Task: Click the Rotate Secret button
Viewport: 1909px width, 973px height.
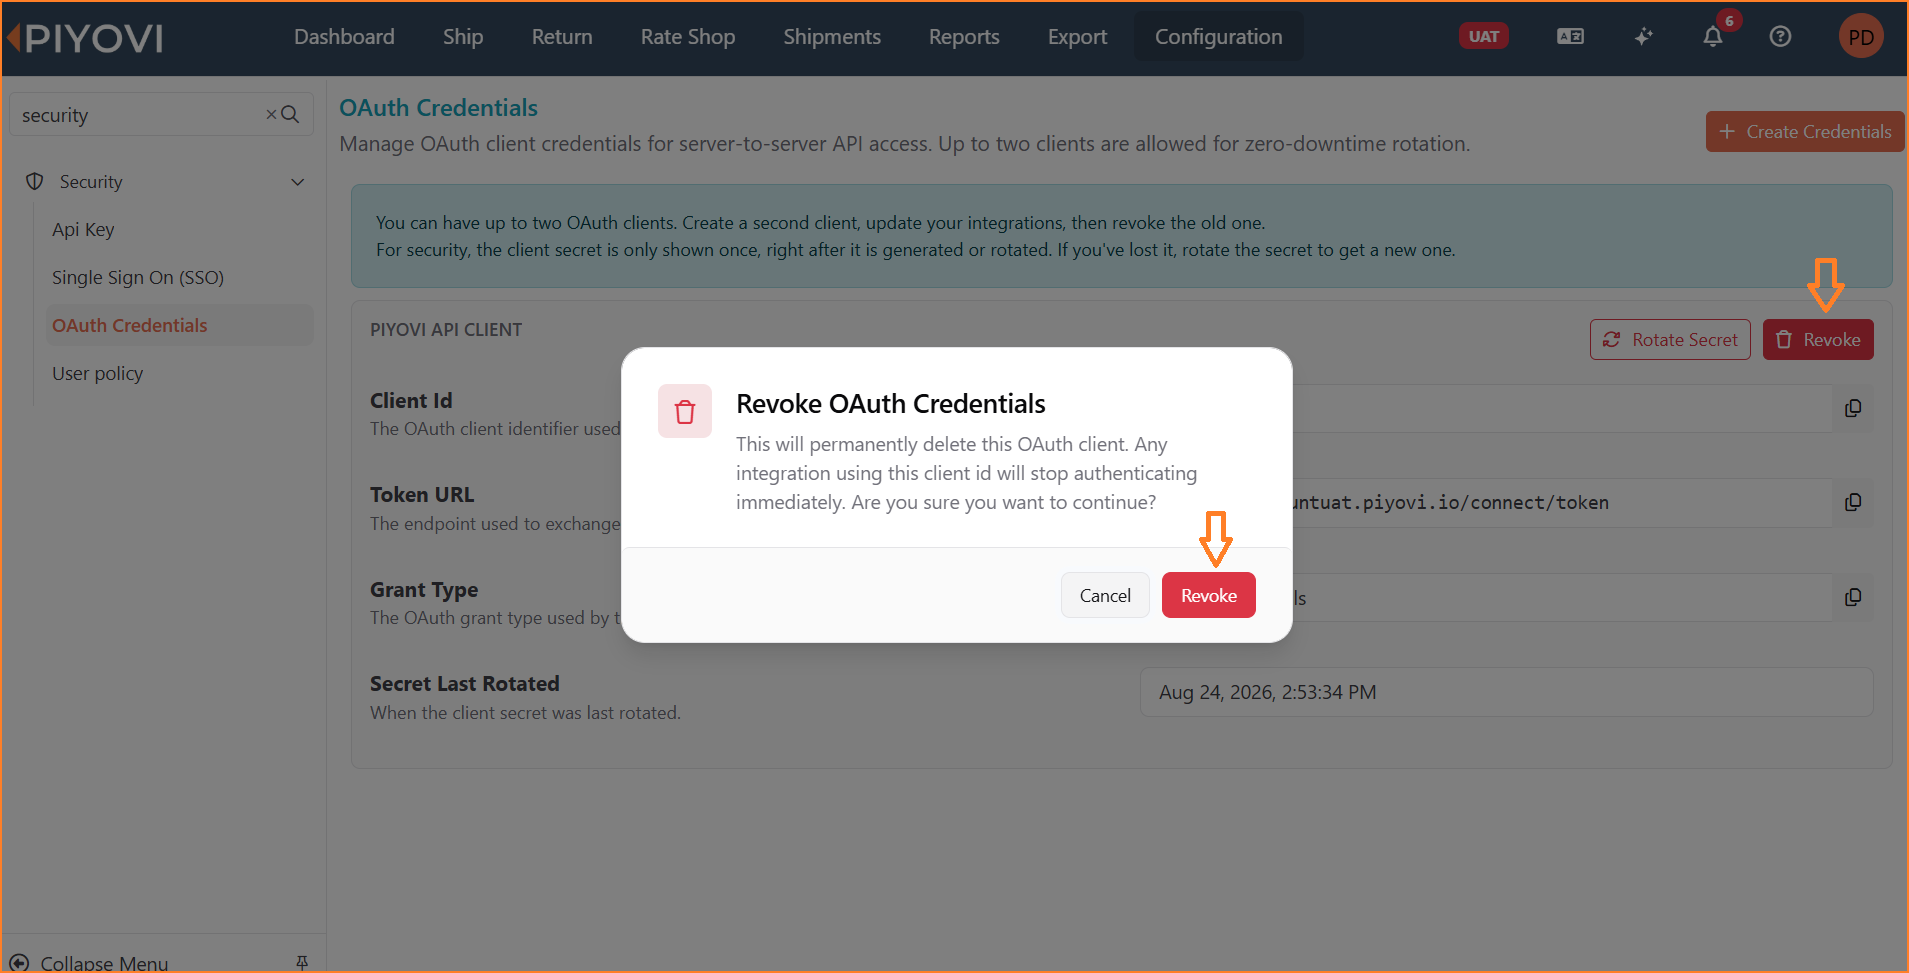Action: [1670, 339]
